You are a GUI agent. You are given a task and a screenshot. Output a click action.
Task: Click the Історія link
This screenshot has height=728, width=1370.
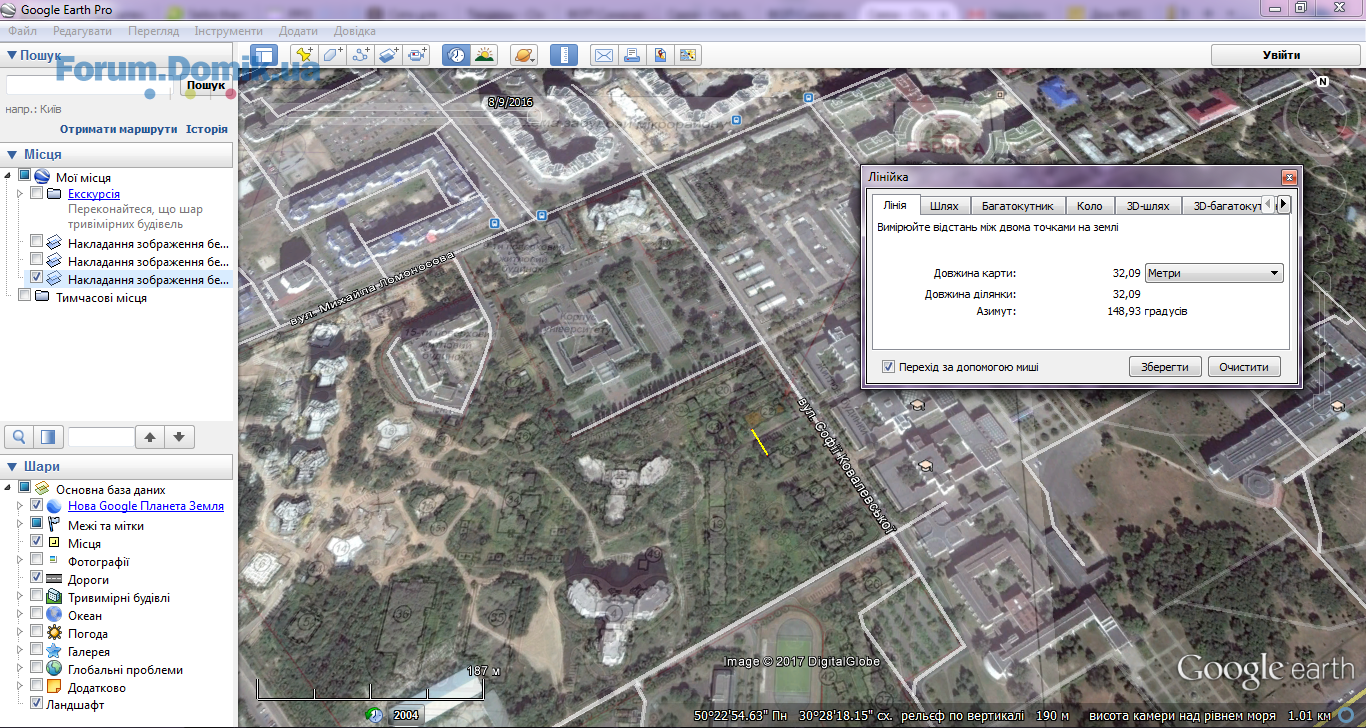pos(207,129)
